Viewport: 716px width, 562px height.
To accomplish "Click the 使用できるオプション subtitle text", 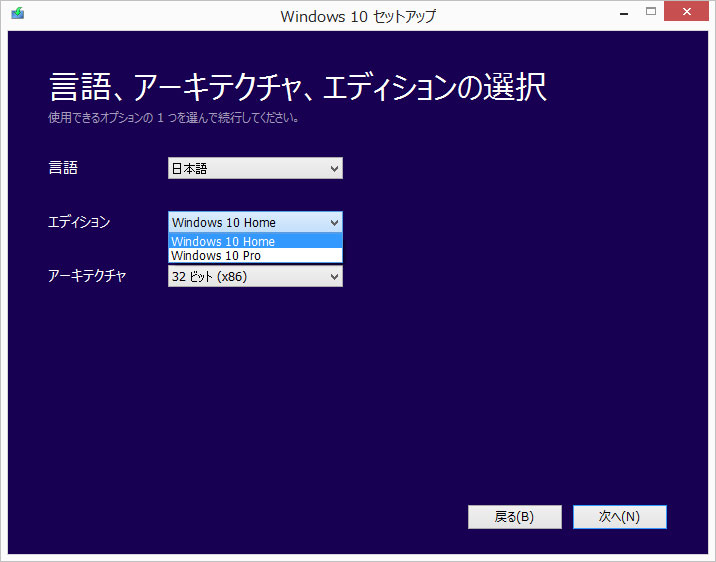I will (174, 118).
